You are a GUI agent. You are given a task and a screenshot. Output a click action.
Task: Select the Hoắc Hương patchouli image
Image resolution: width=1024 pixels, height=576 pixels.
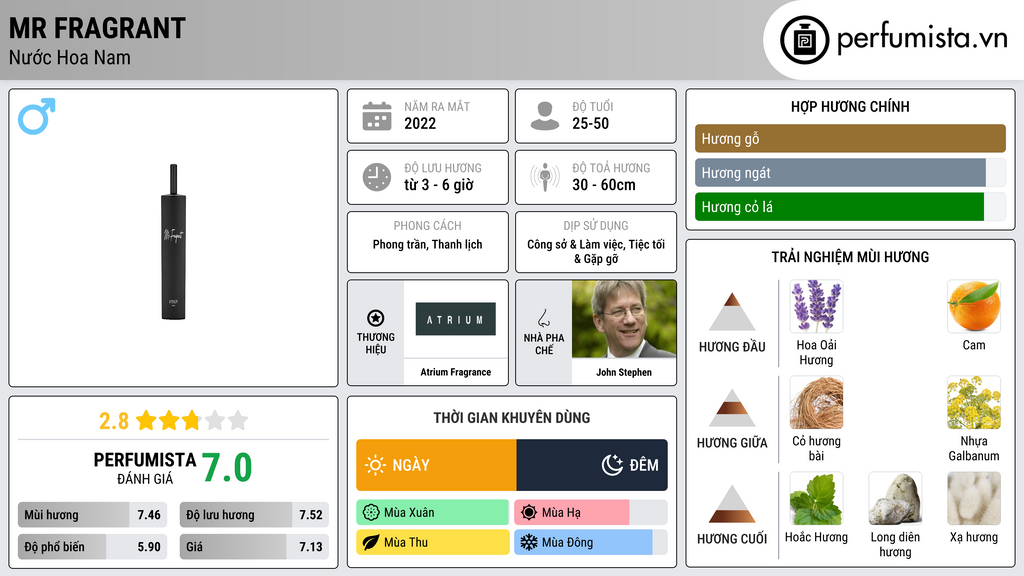pos(816,498)
